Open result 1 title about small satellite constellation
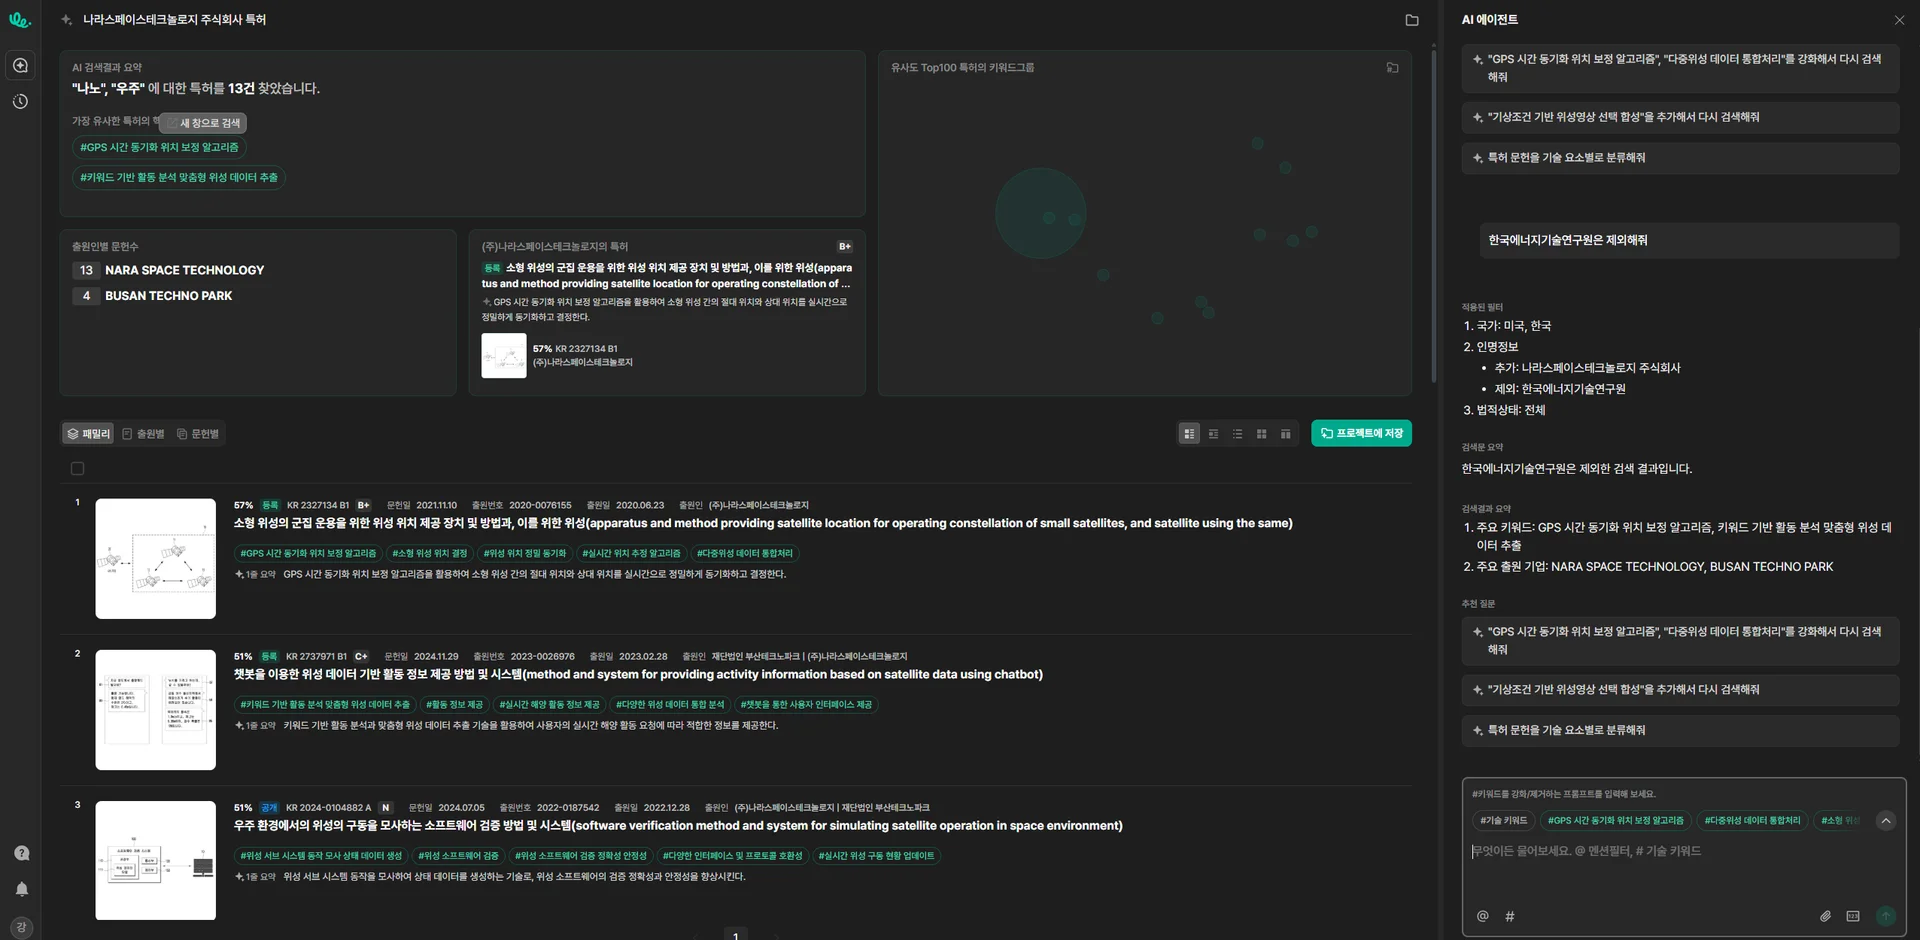The image size is (1920, 940). (x=763, y=523)
